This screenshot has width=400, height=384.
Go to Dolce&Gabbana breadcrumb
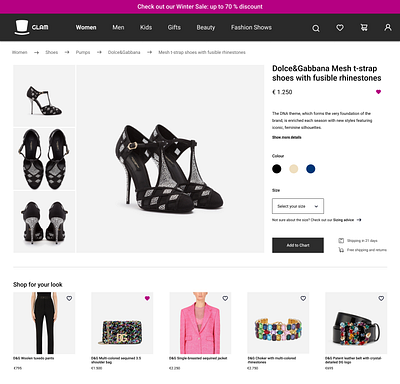(124, 52)
